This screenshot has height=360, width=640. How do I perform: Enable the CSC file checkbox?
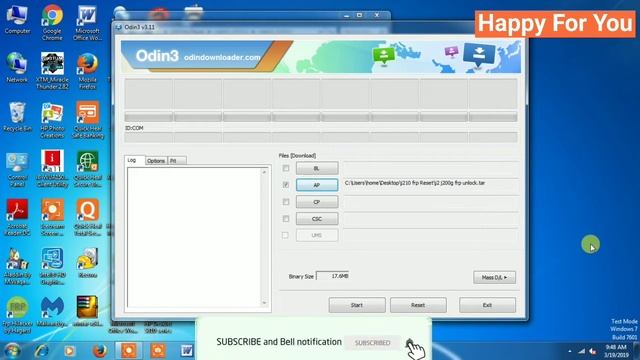[x=286, y=219]
